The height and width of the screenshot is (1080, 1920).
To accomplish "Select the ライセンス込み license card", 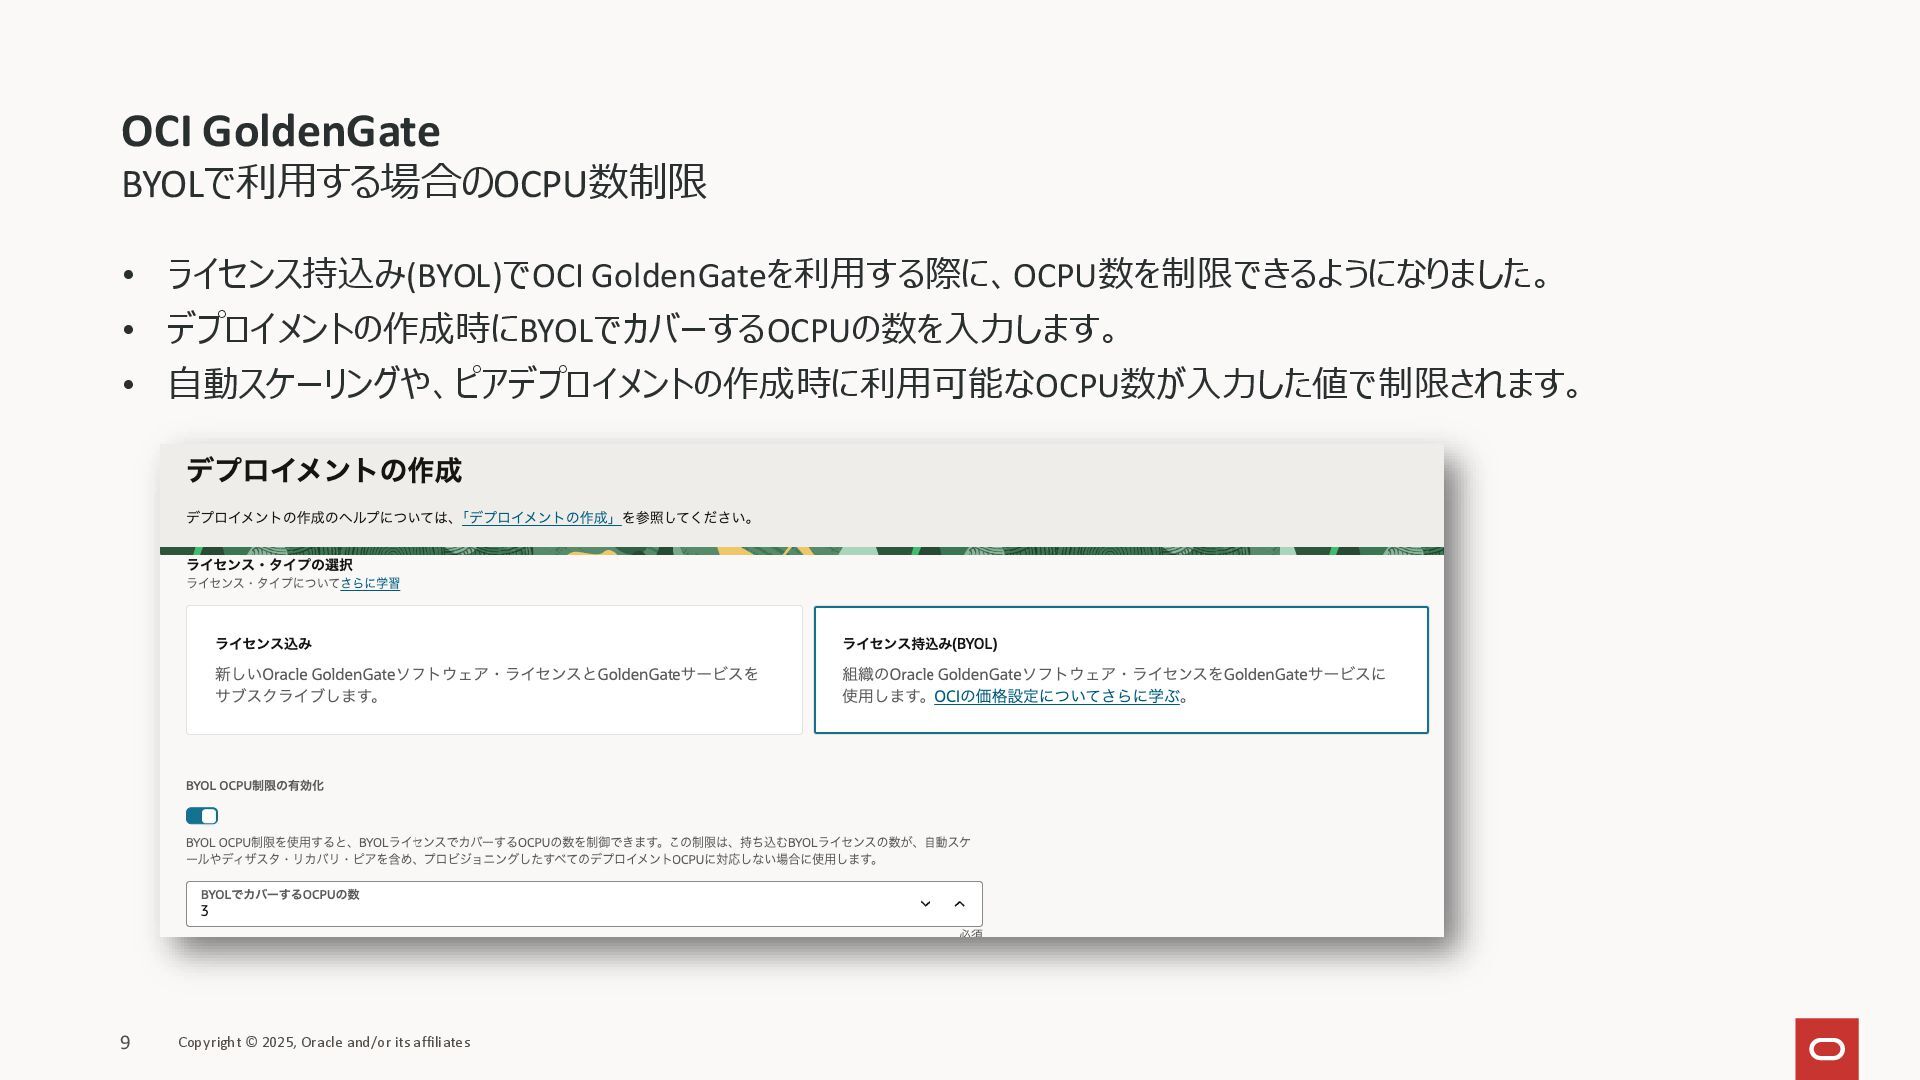I will click(x=494, y=670).
